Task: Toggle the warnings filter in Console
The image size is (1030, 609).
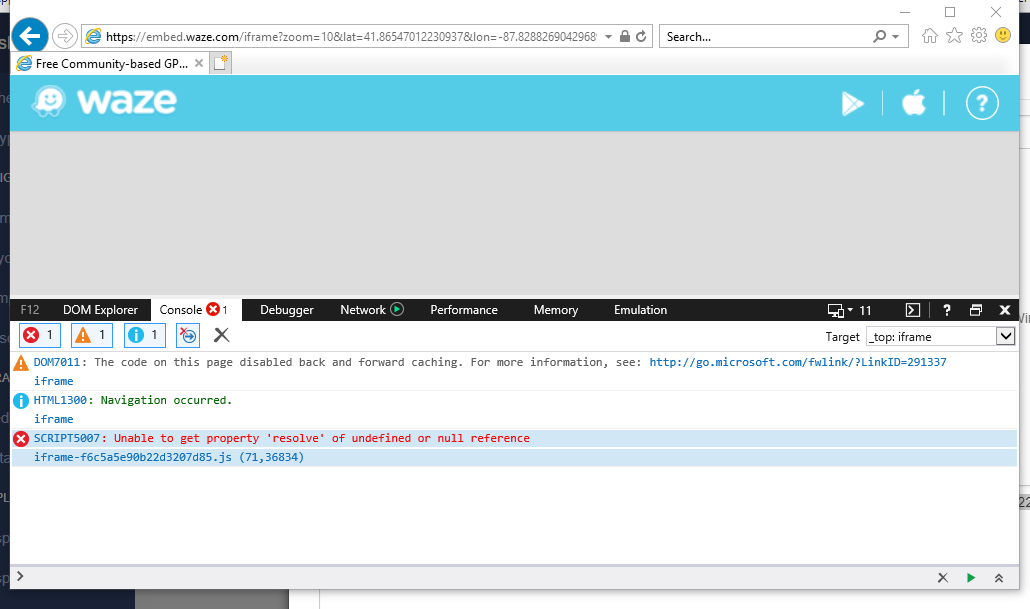Action: (92, 335)
